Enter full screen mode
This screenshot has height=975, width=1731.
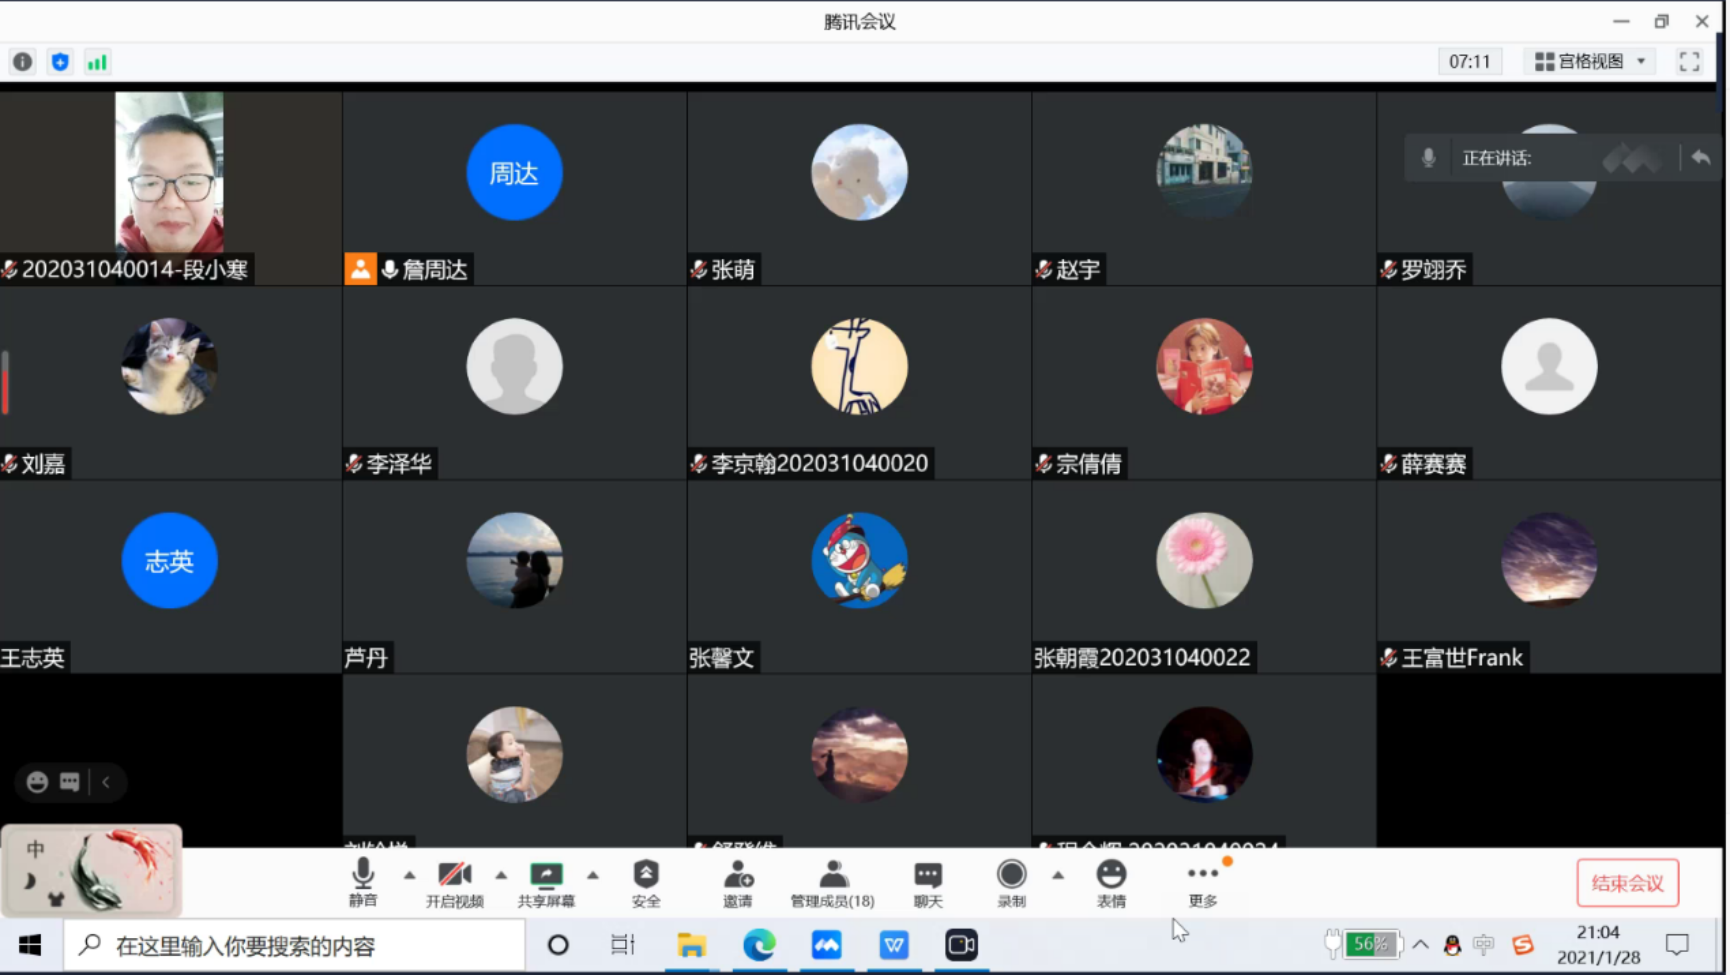point(1689,62)
